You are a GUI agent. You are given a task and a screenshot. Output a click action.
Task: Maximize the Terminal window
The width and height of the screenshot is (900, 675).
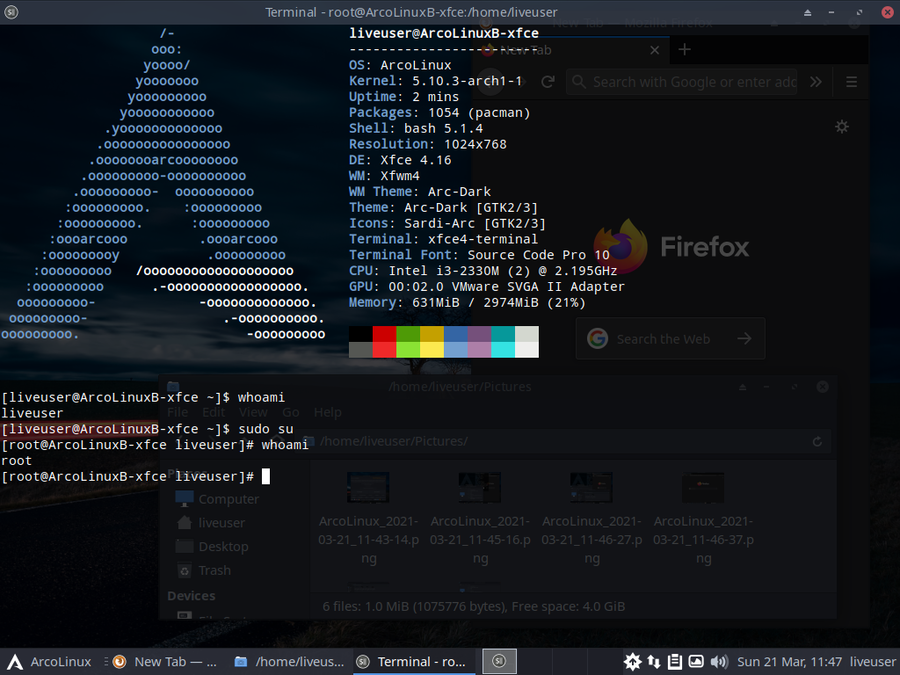[x=859, y=12]
